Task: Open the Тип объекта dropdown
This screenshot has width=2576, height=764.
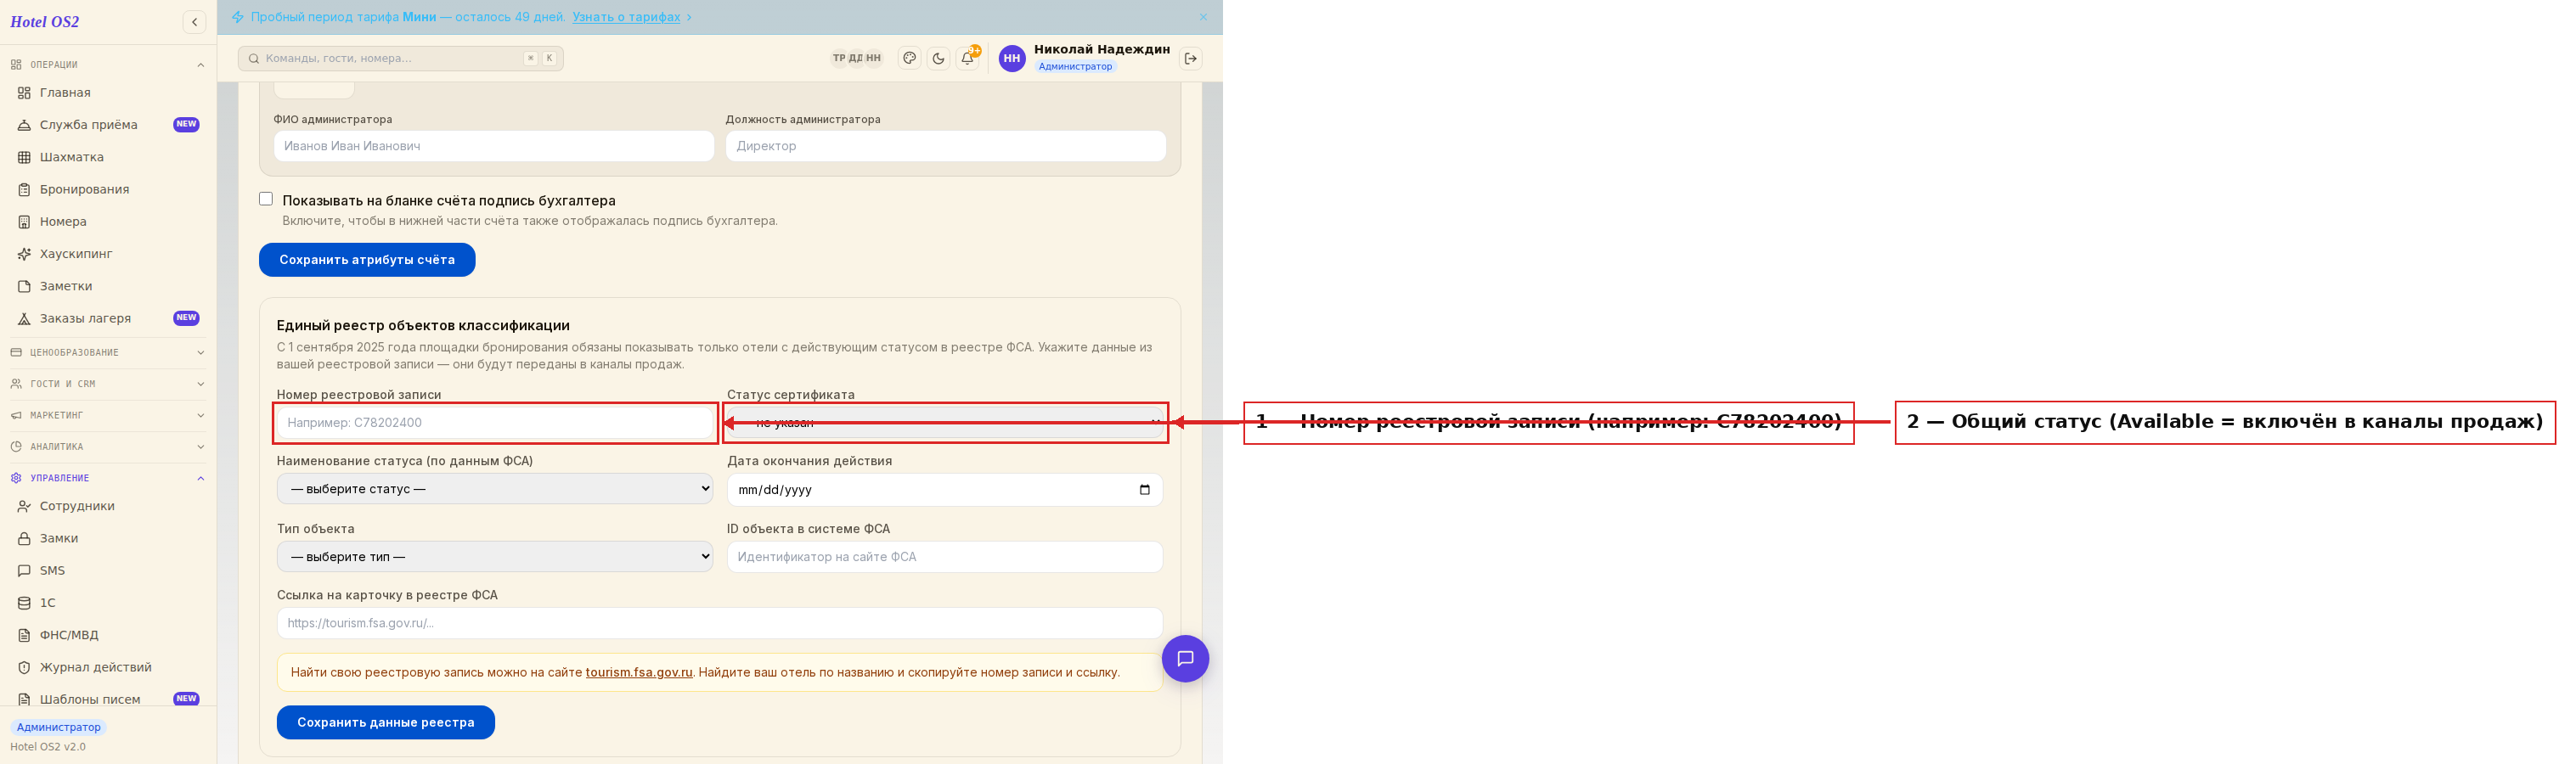Action: pos(495,557)
